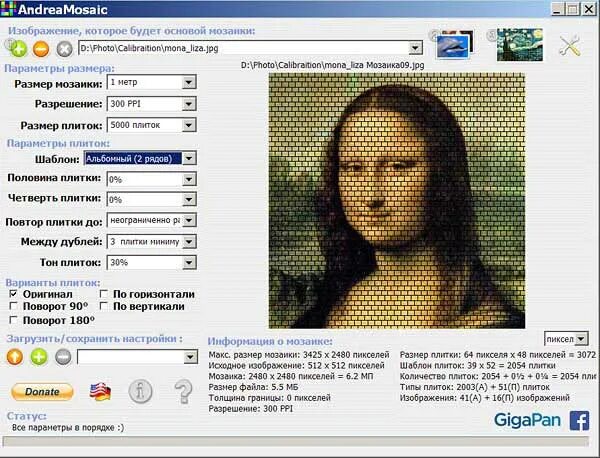
Task: Click the gray delete settings minus icon
Action: [x=63, y=357]
